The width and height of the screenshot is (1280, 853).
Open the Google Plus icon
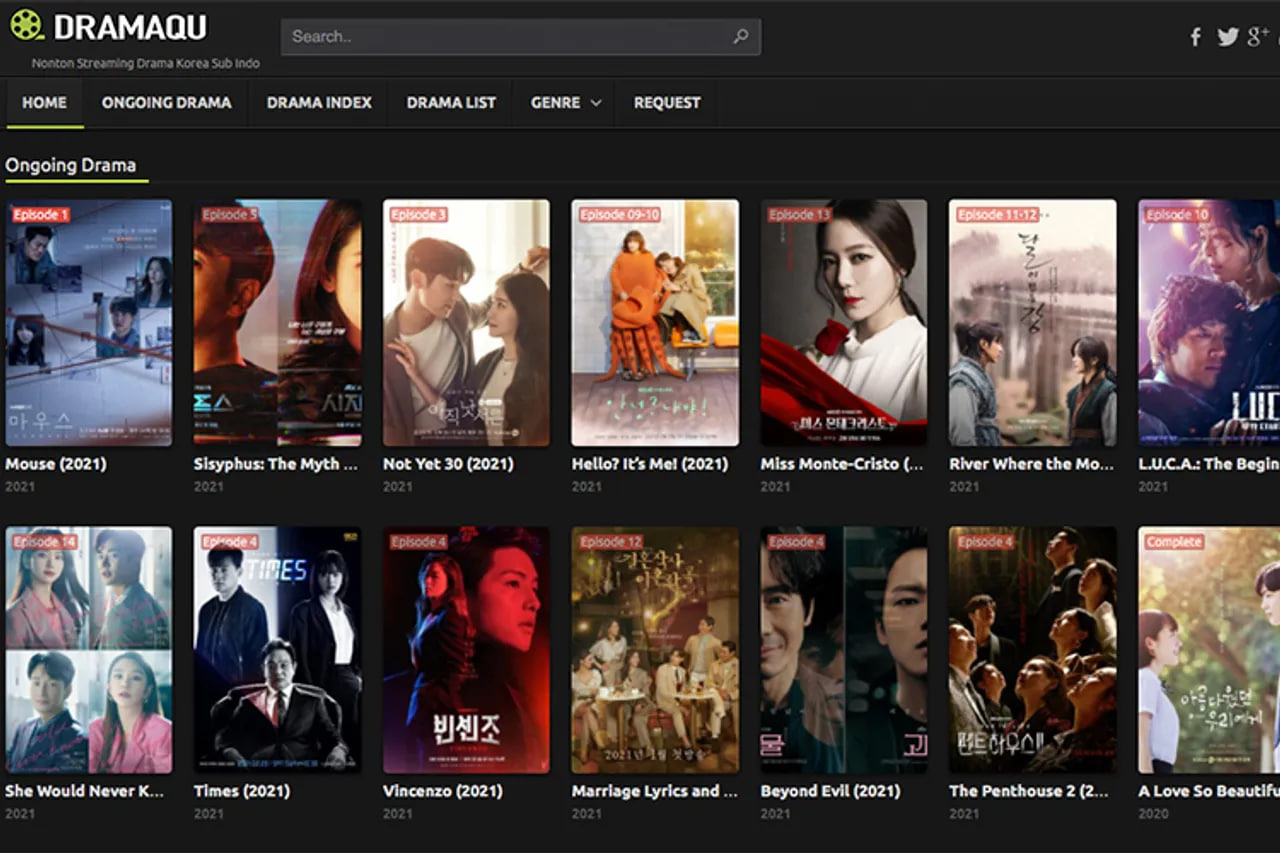1258,37
